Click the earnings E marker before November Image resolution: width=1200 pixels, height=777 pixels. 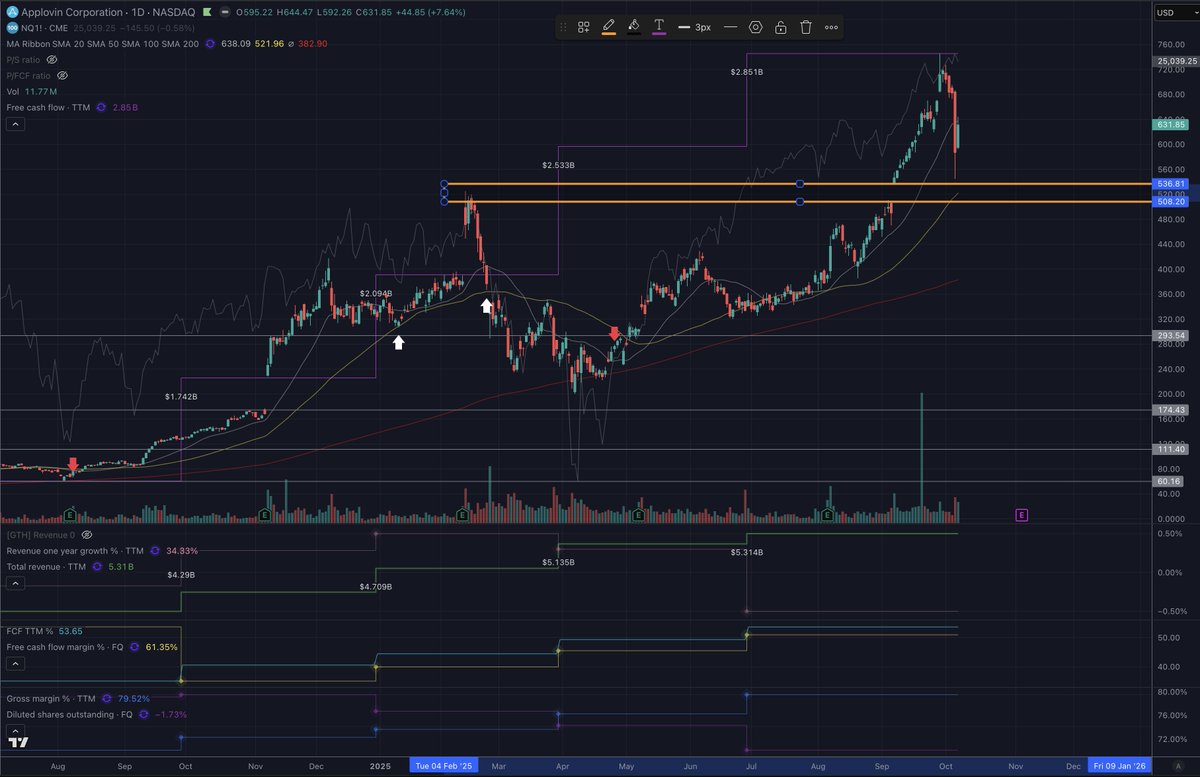[x=264, y=514]
